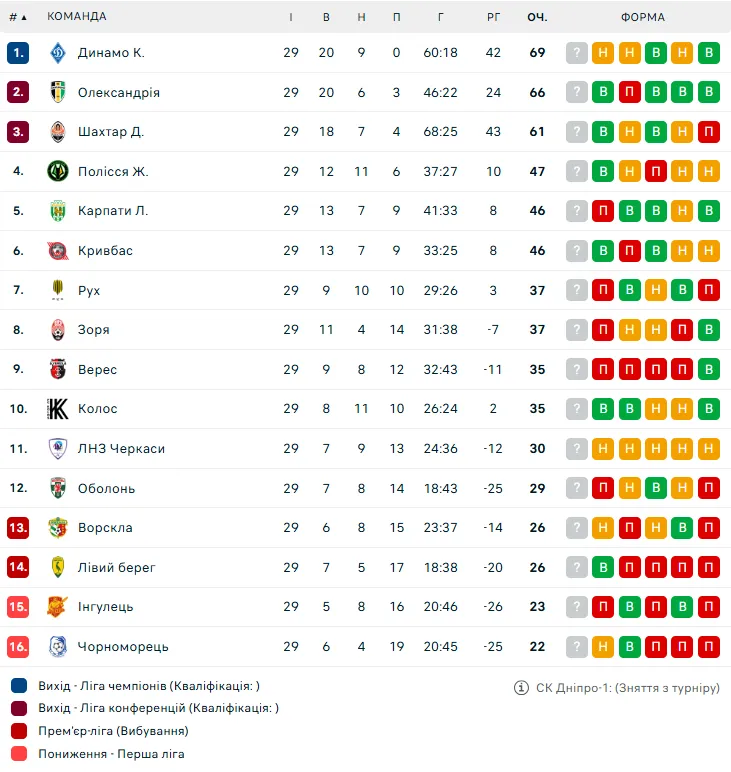Viewport: 731px width, 772px height.
Task: Click the rank 16 badge for Чорноморець
Action: point(18,647)
